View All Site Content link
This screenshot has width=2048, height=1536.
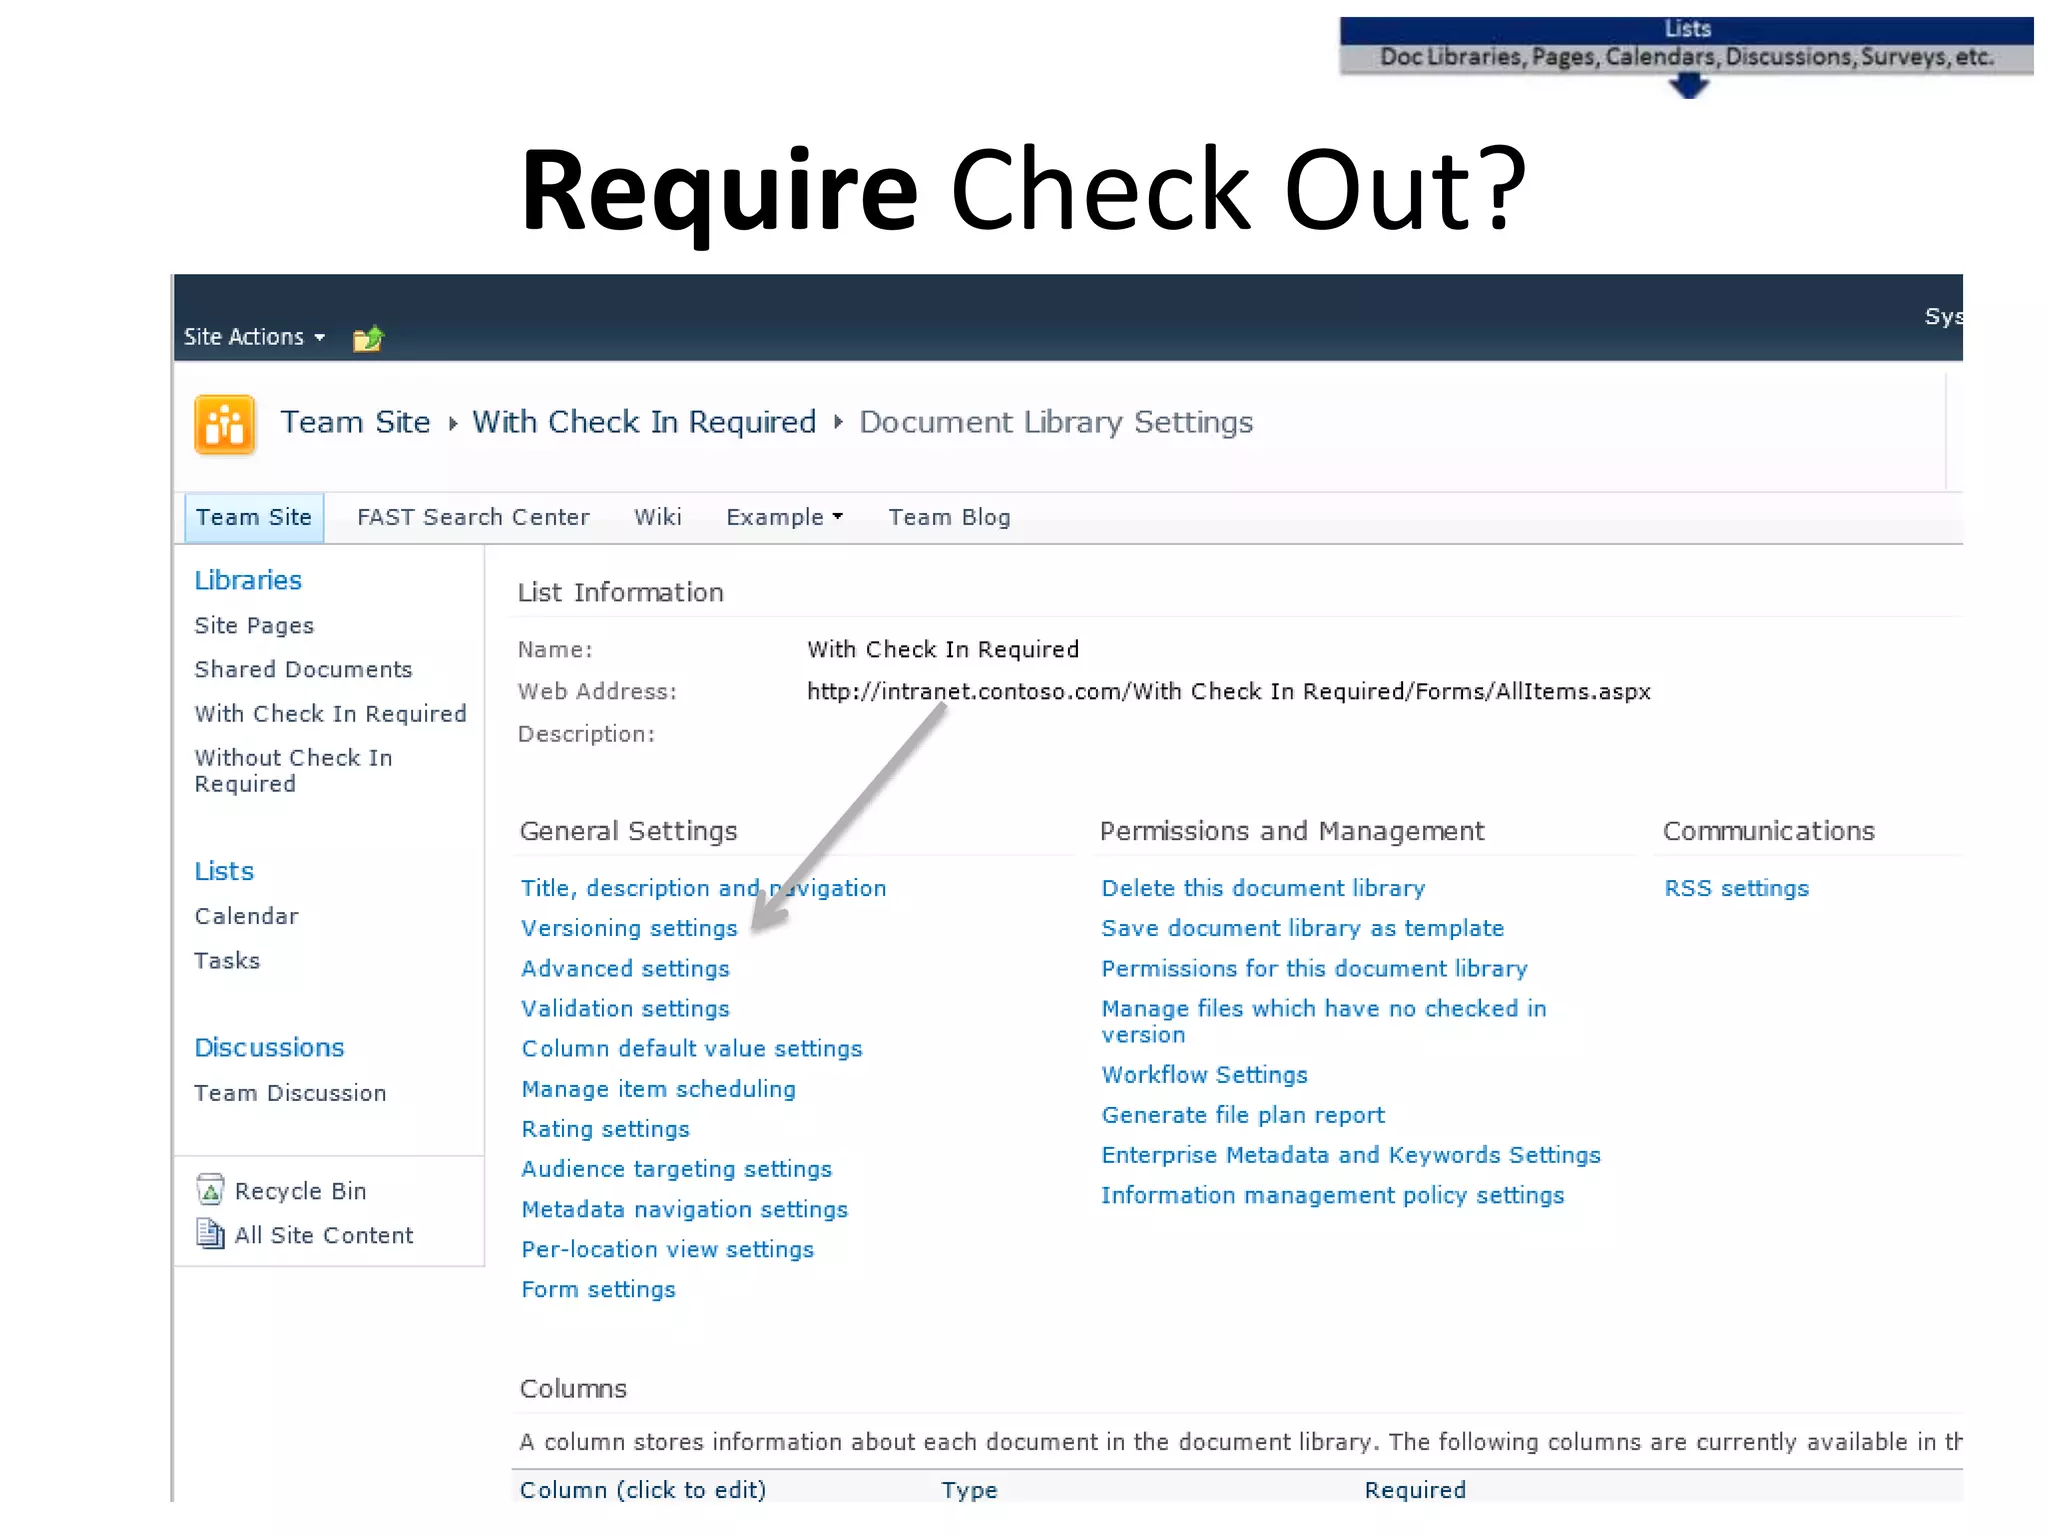pyautogui.click(x=323, y=1235)
